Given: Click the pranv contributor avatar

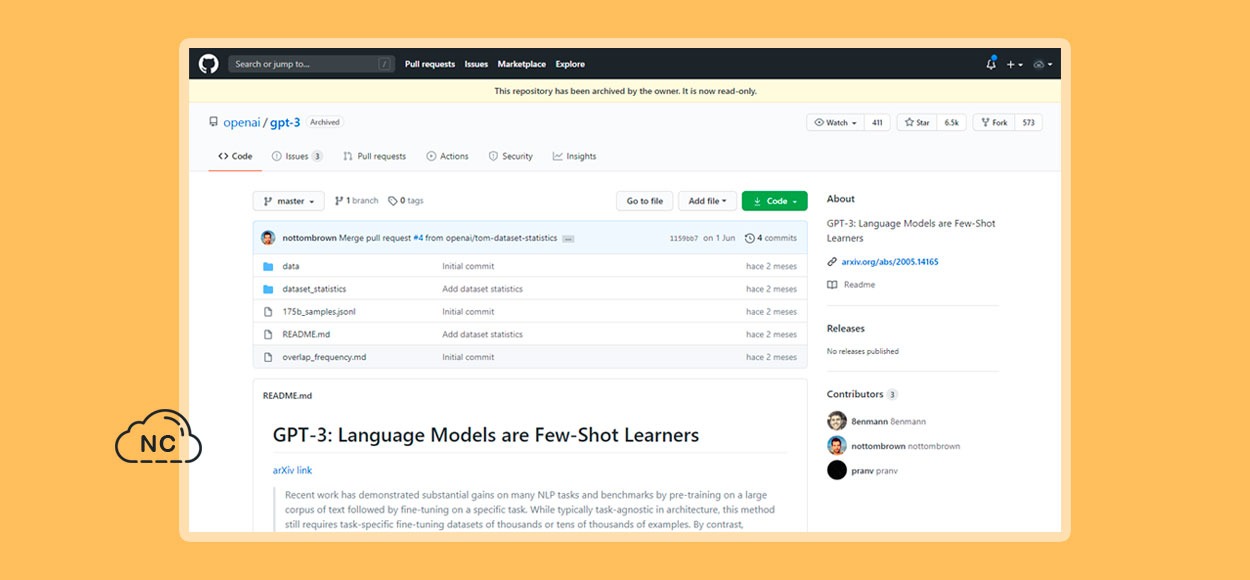Looking at the screenshot, I should 837,470.
